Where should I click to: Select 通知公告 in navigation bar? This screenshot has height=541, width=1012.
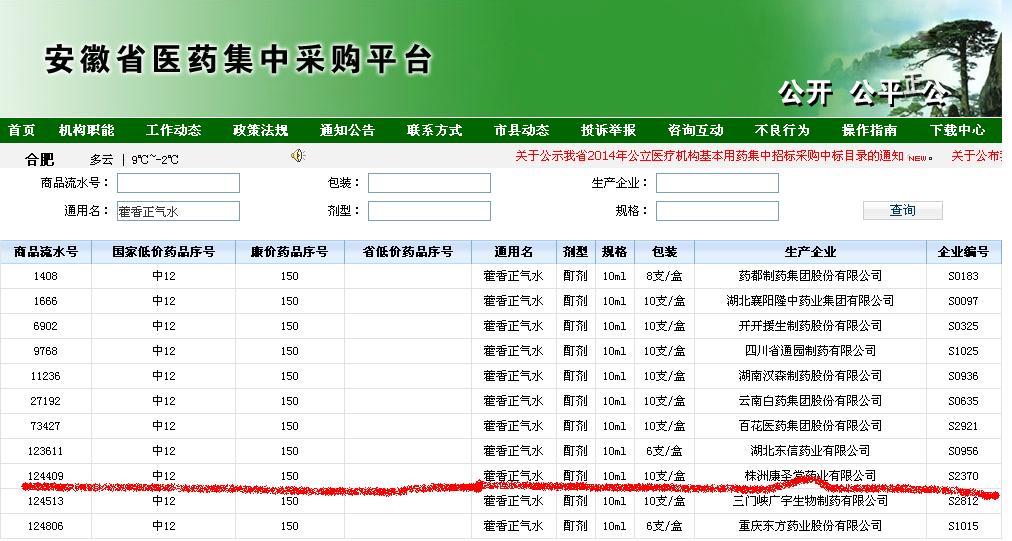coord(347,130)
